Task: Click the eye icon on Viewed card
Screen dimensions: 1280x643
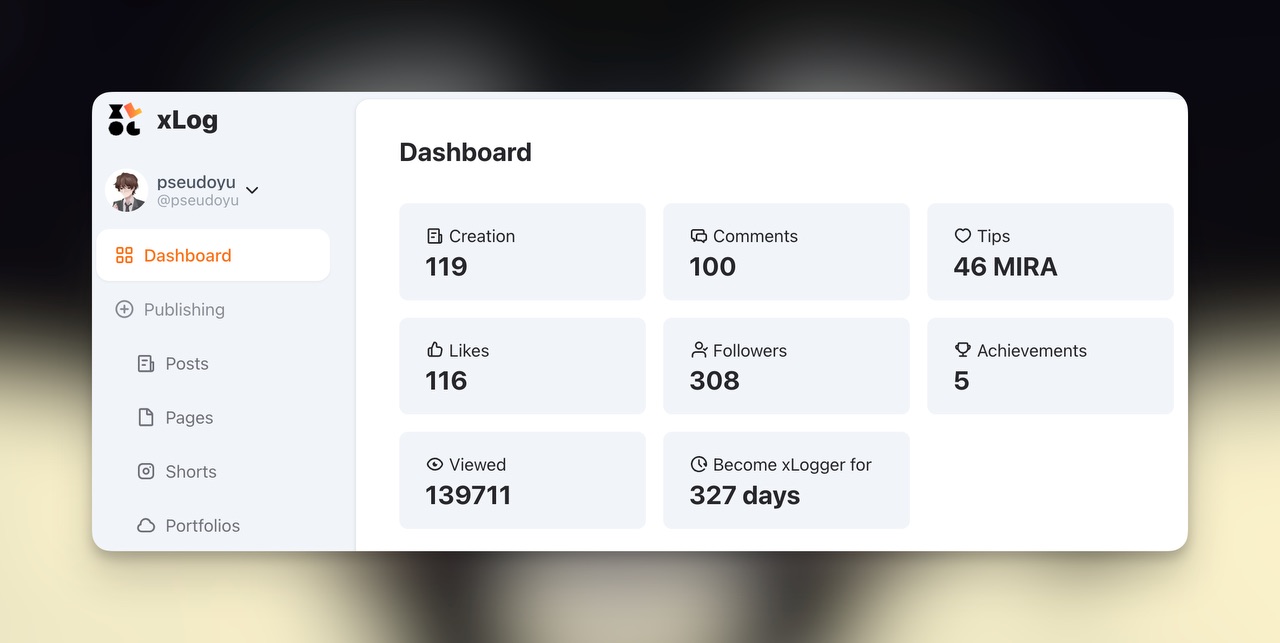Action: pos(434,464)
